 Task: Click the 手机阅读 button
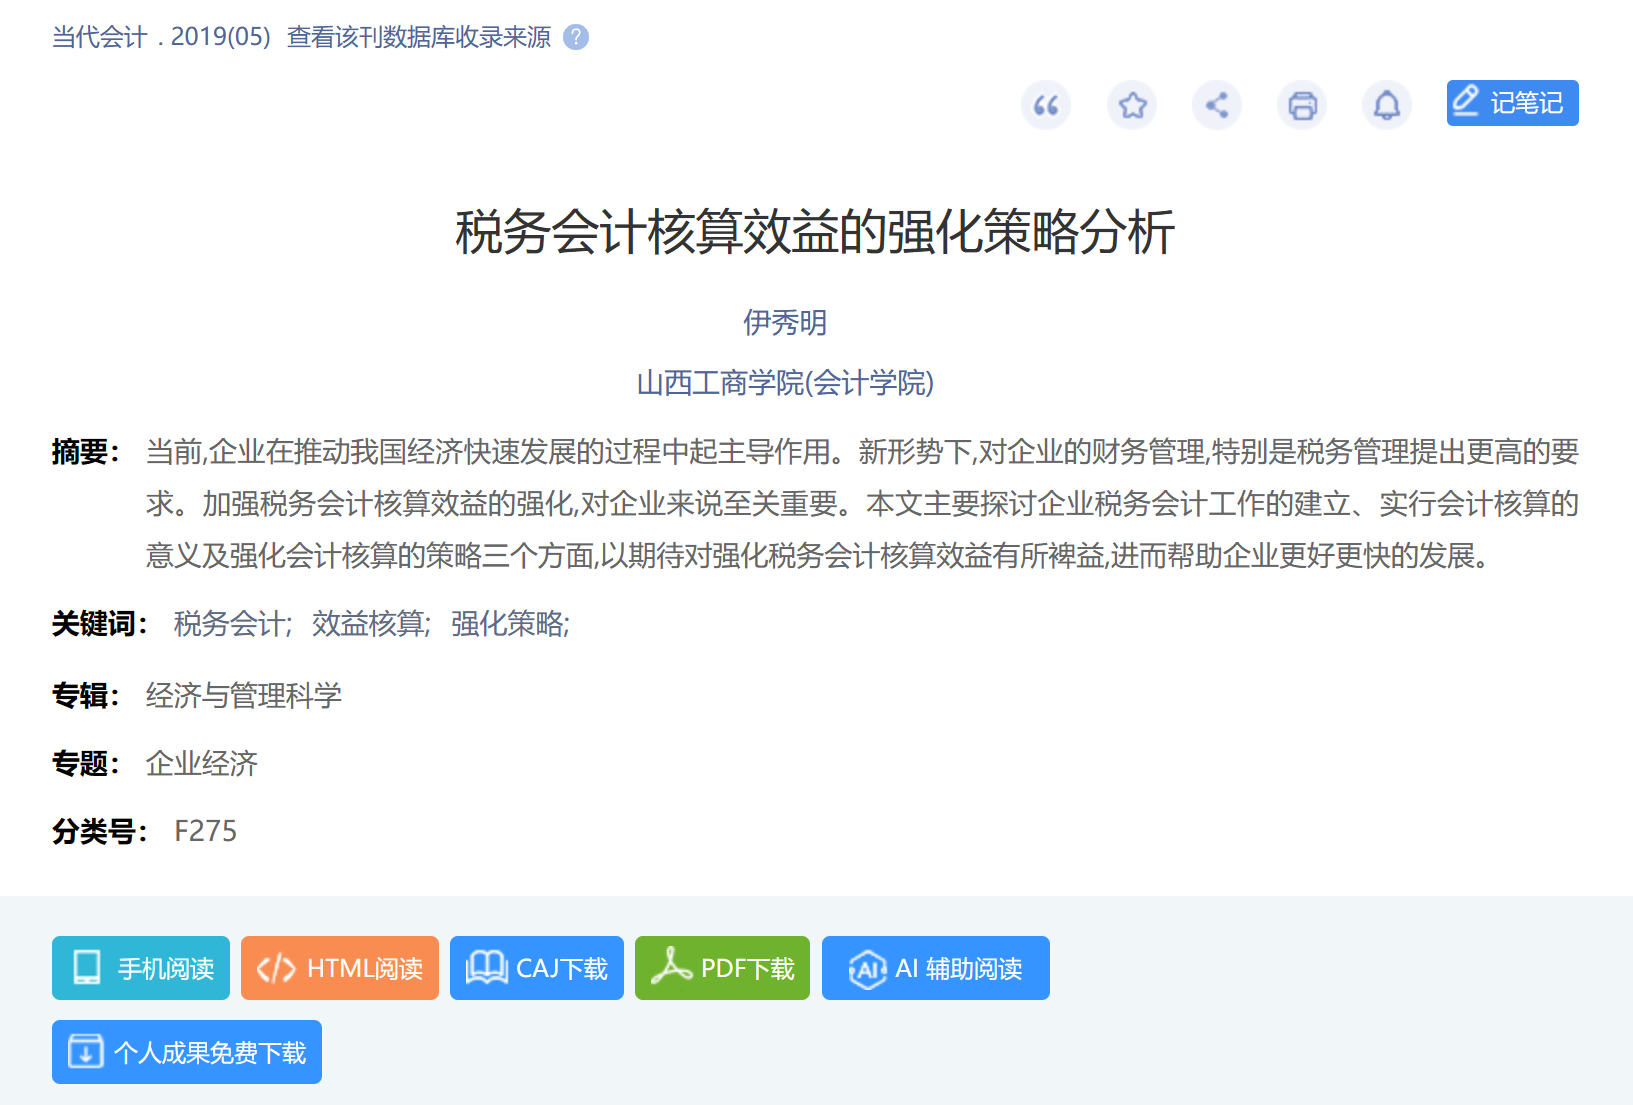point(141,968)
